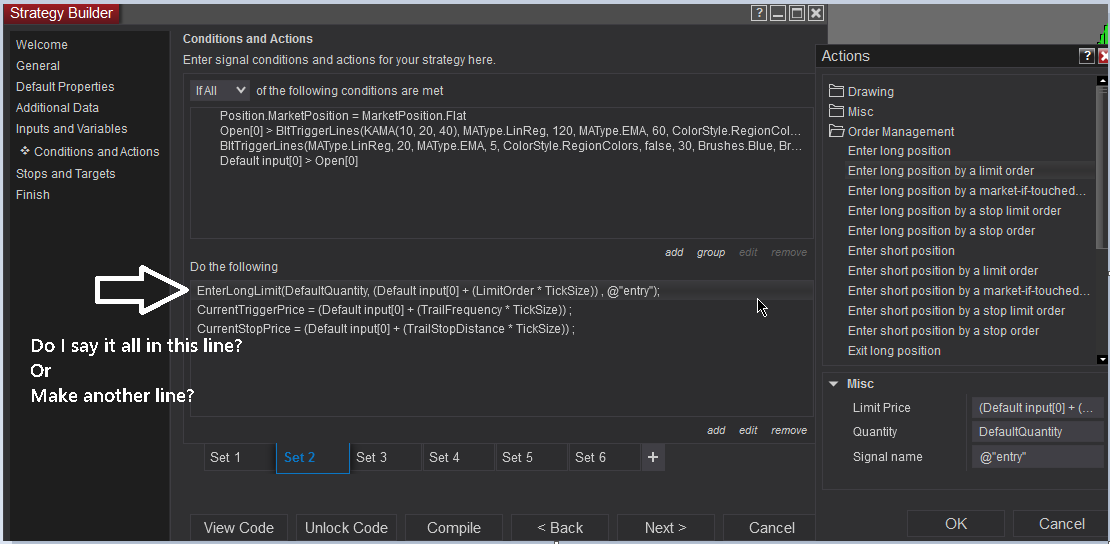This screenshot has height=544, width=1110.
Task: Select Enter long position by a stop order
Action: 941,231
